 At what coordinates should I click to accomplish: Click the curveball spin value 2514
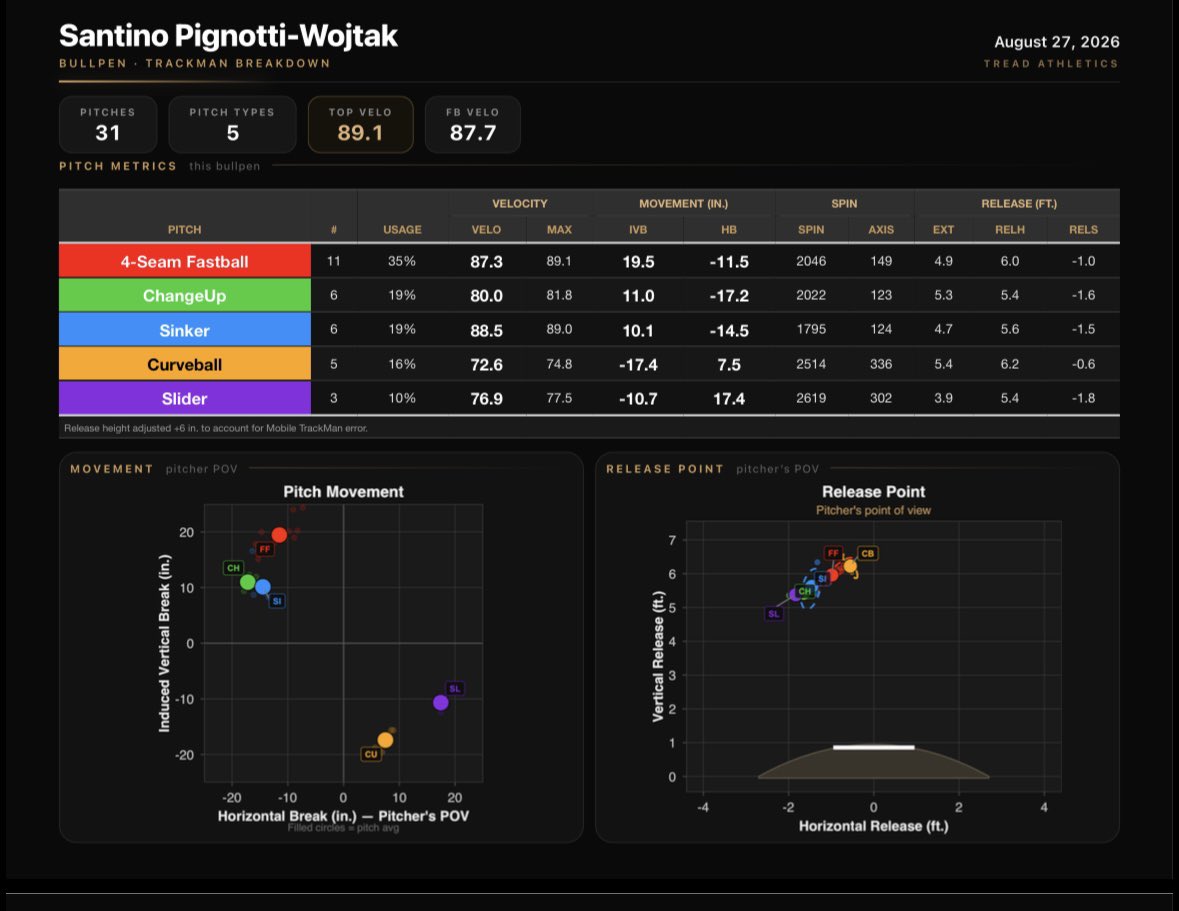tap(811, 364)
